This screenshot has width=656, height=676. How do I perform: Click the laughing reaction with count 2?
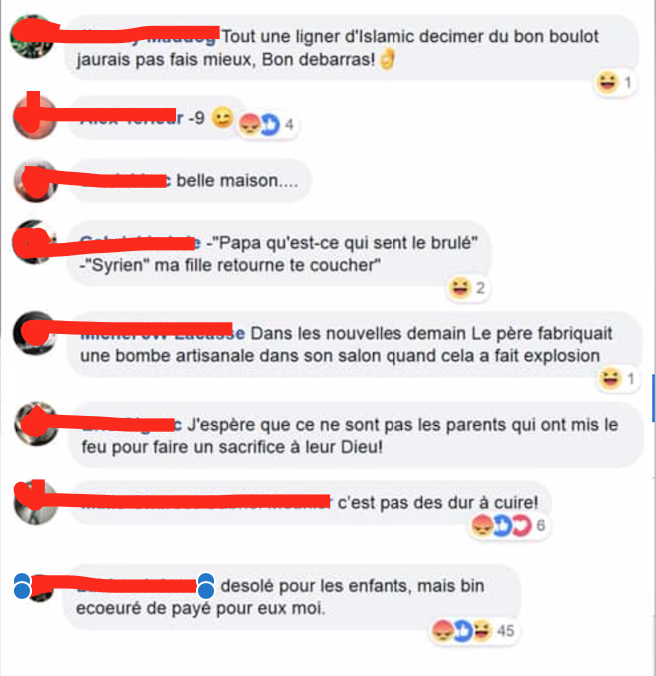tap(459, 288)
